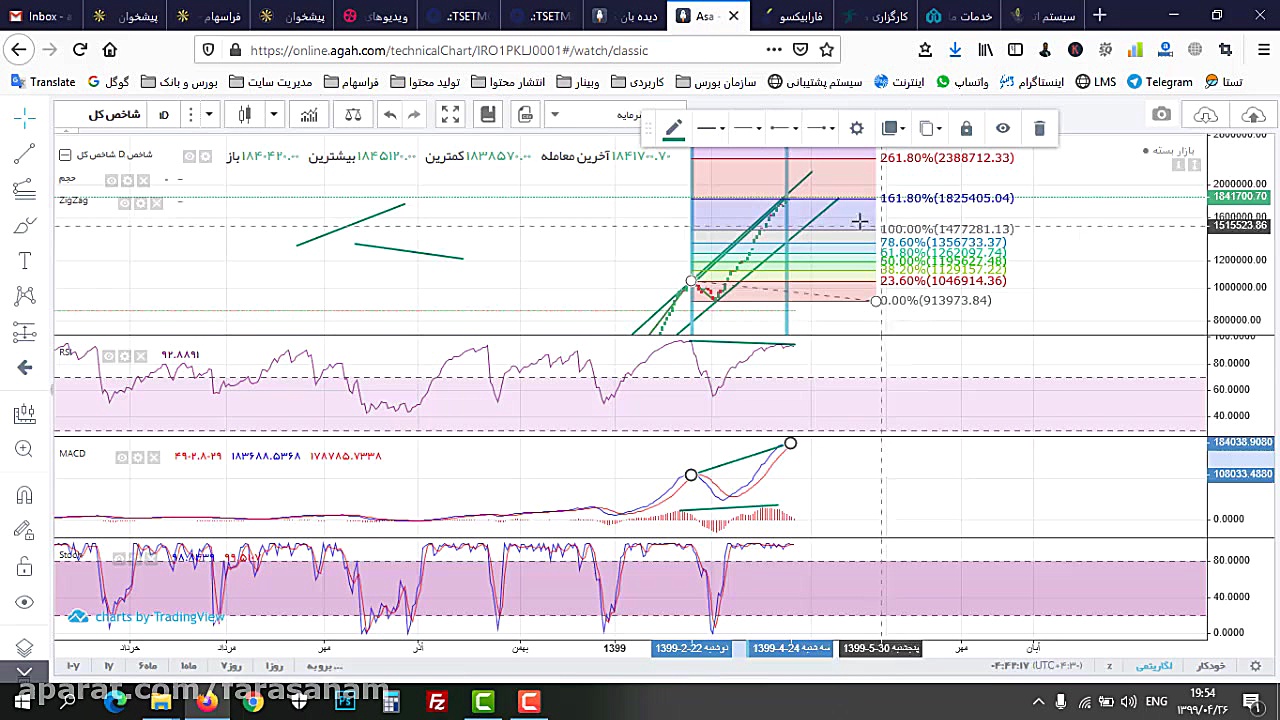Open drawing settings gear in floating toolbar

coord(857,128)
